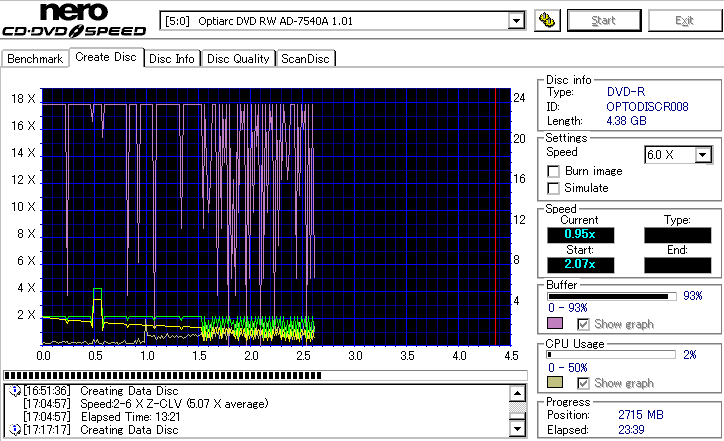Click the empty Speed End field

click(677, 265)
